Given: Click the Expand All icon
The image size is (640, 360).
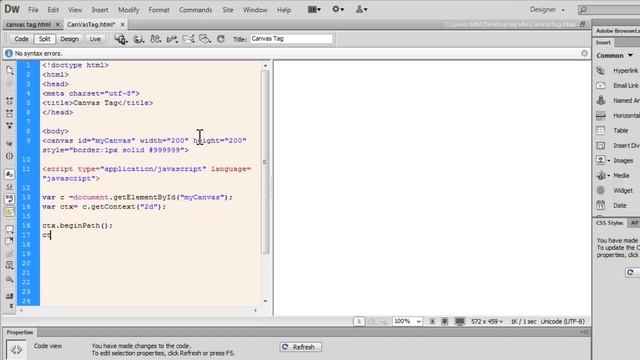Looking at the screenshot, I should [9, 125].
